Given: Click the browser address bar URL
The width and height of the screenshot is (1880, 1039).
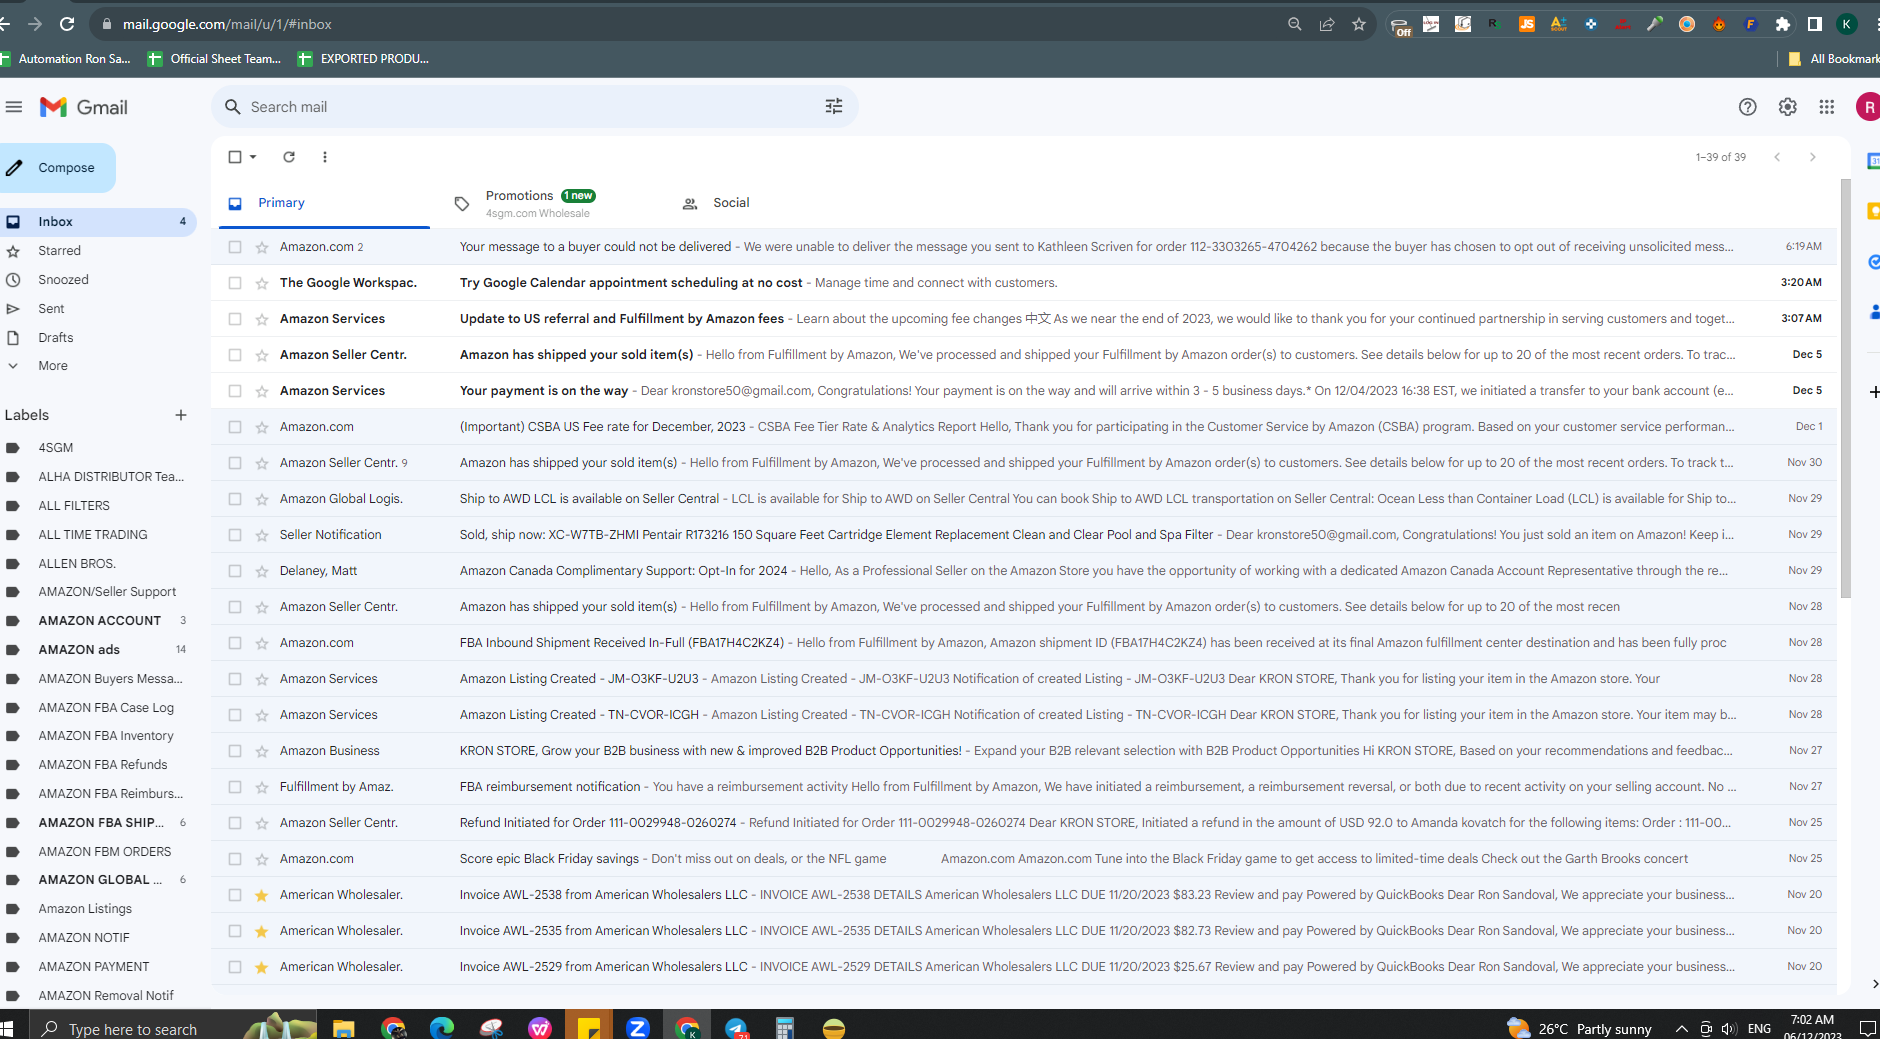Looking at the screenshot, I should click(x=227, y=24).
